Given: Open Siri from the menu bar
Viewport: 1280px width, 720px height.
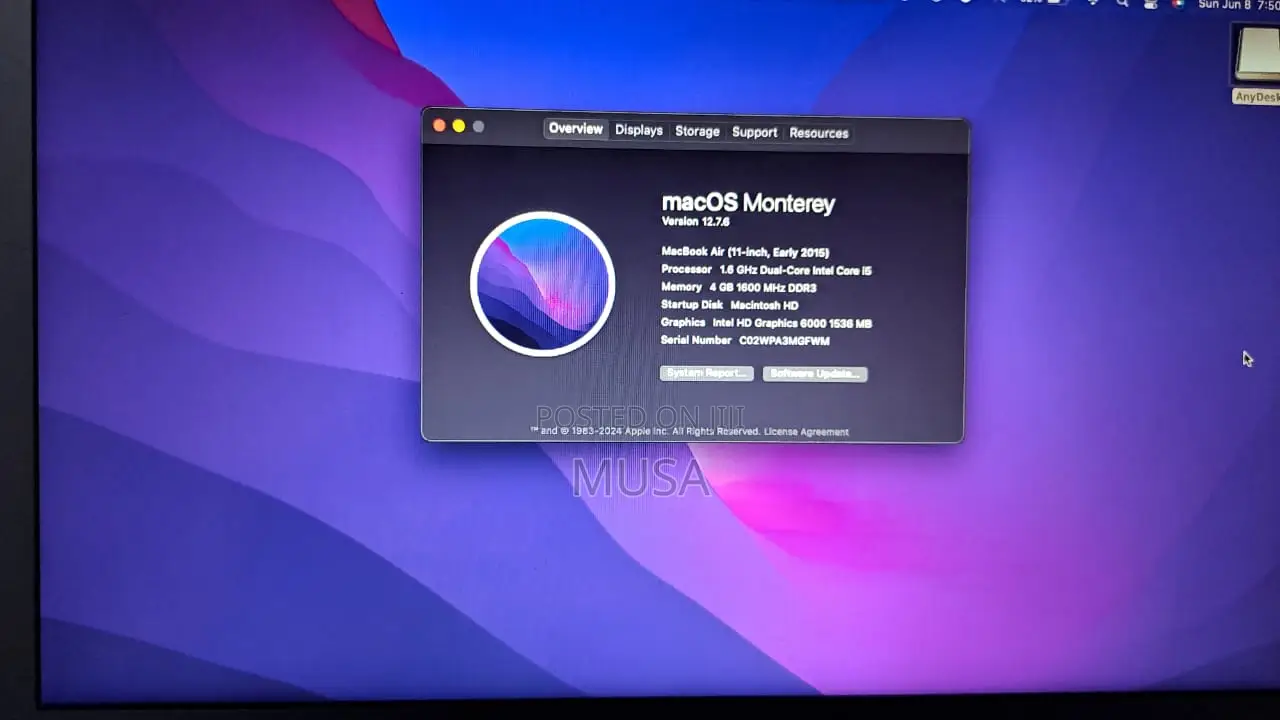Looking at the screenshot, I should coord(1178,3).
